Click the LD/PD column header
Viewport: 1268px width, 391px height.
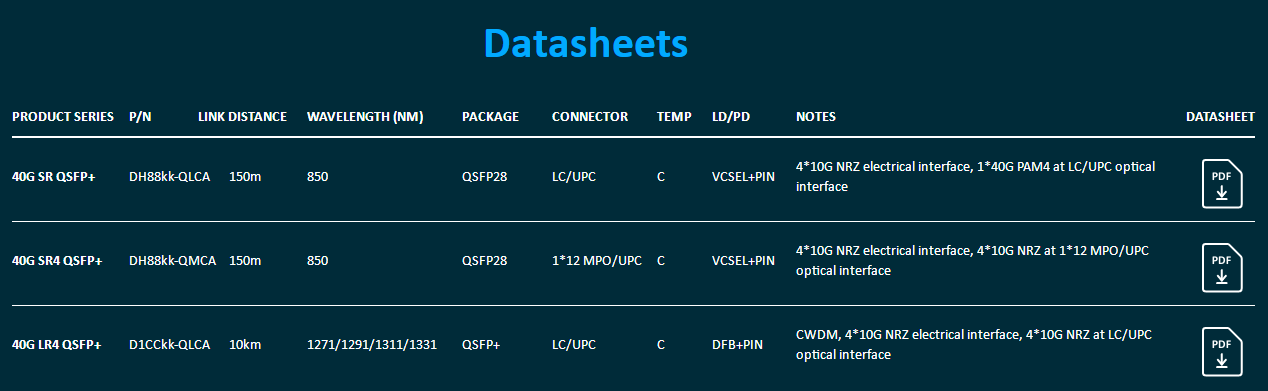(731, 117)
